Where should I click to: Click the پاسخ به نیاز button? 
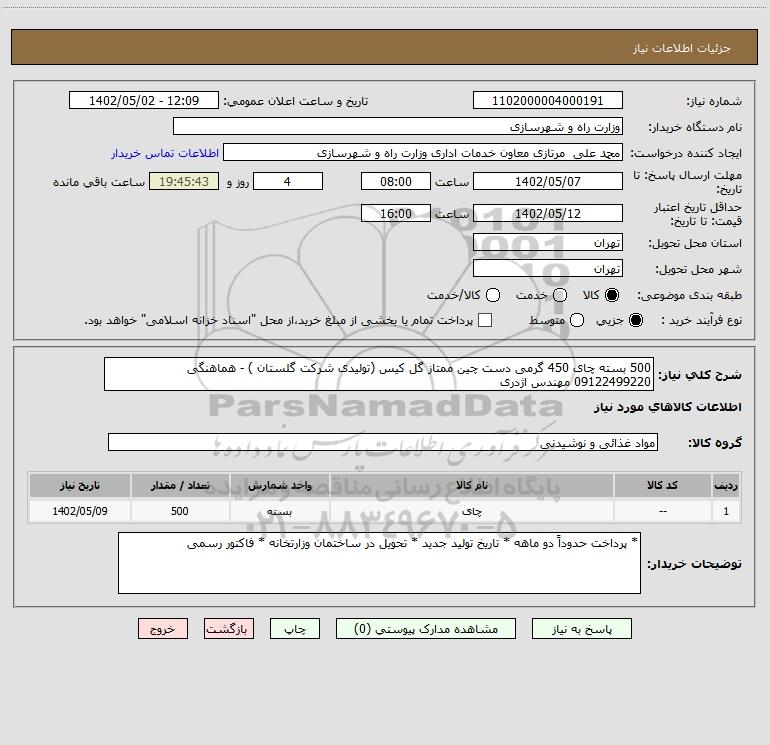pyautogui.click(x=582, y=629)
